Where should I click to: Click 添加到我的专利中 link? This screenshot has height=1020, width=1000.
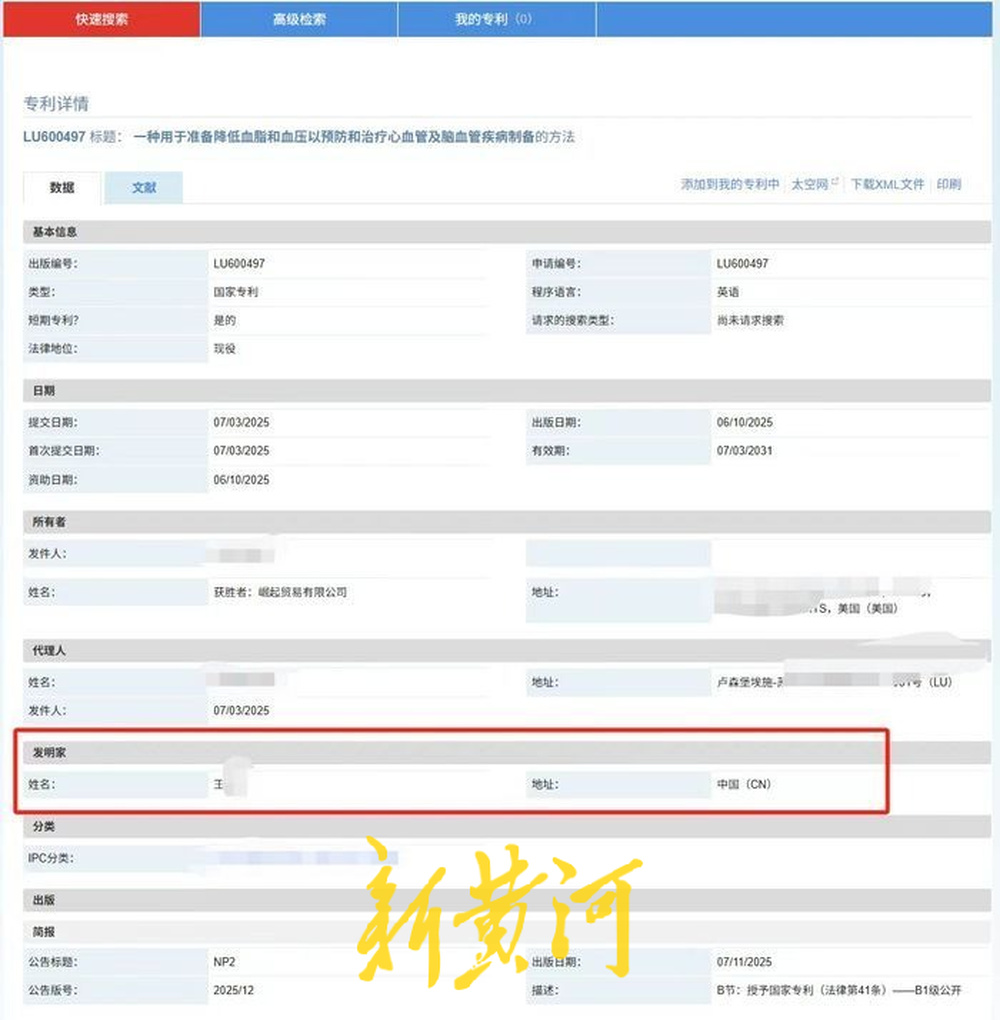pyautogui.click(x=730, y=185)
